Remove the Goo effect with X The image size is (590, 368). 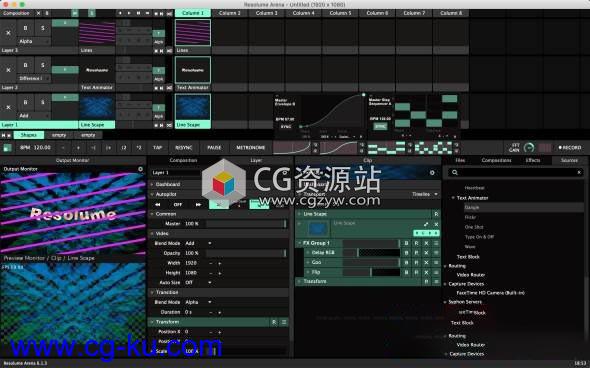point(426,262)
